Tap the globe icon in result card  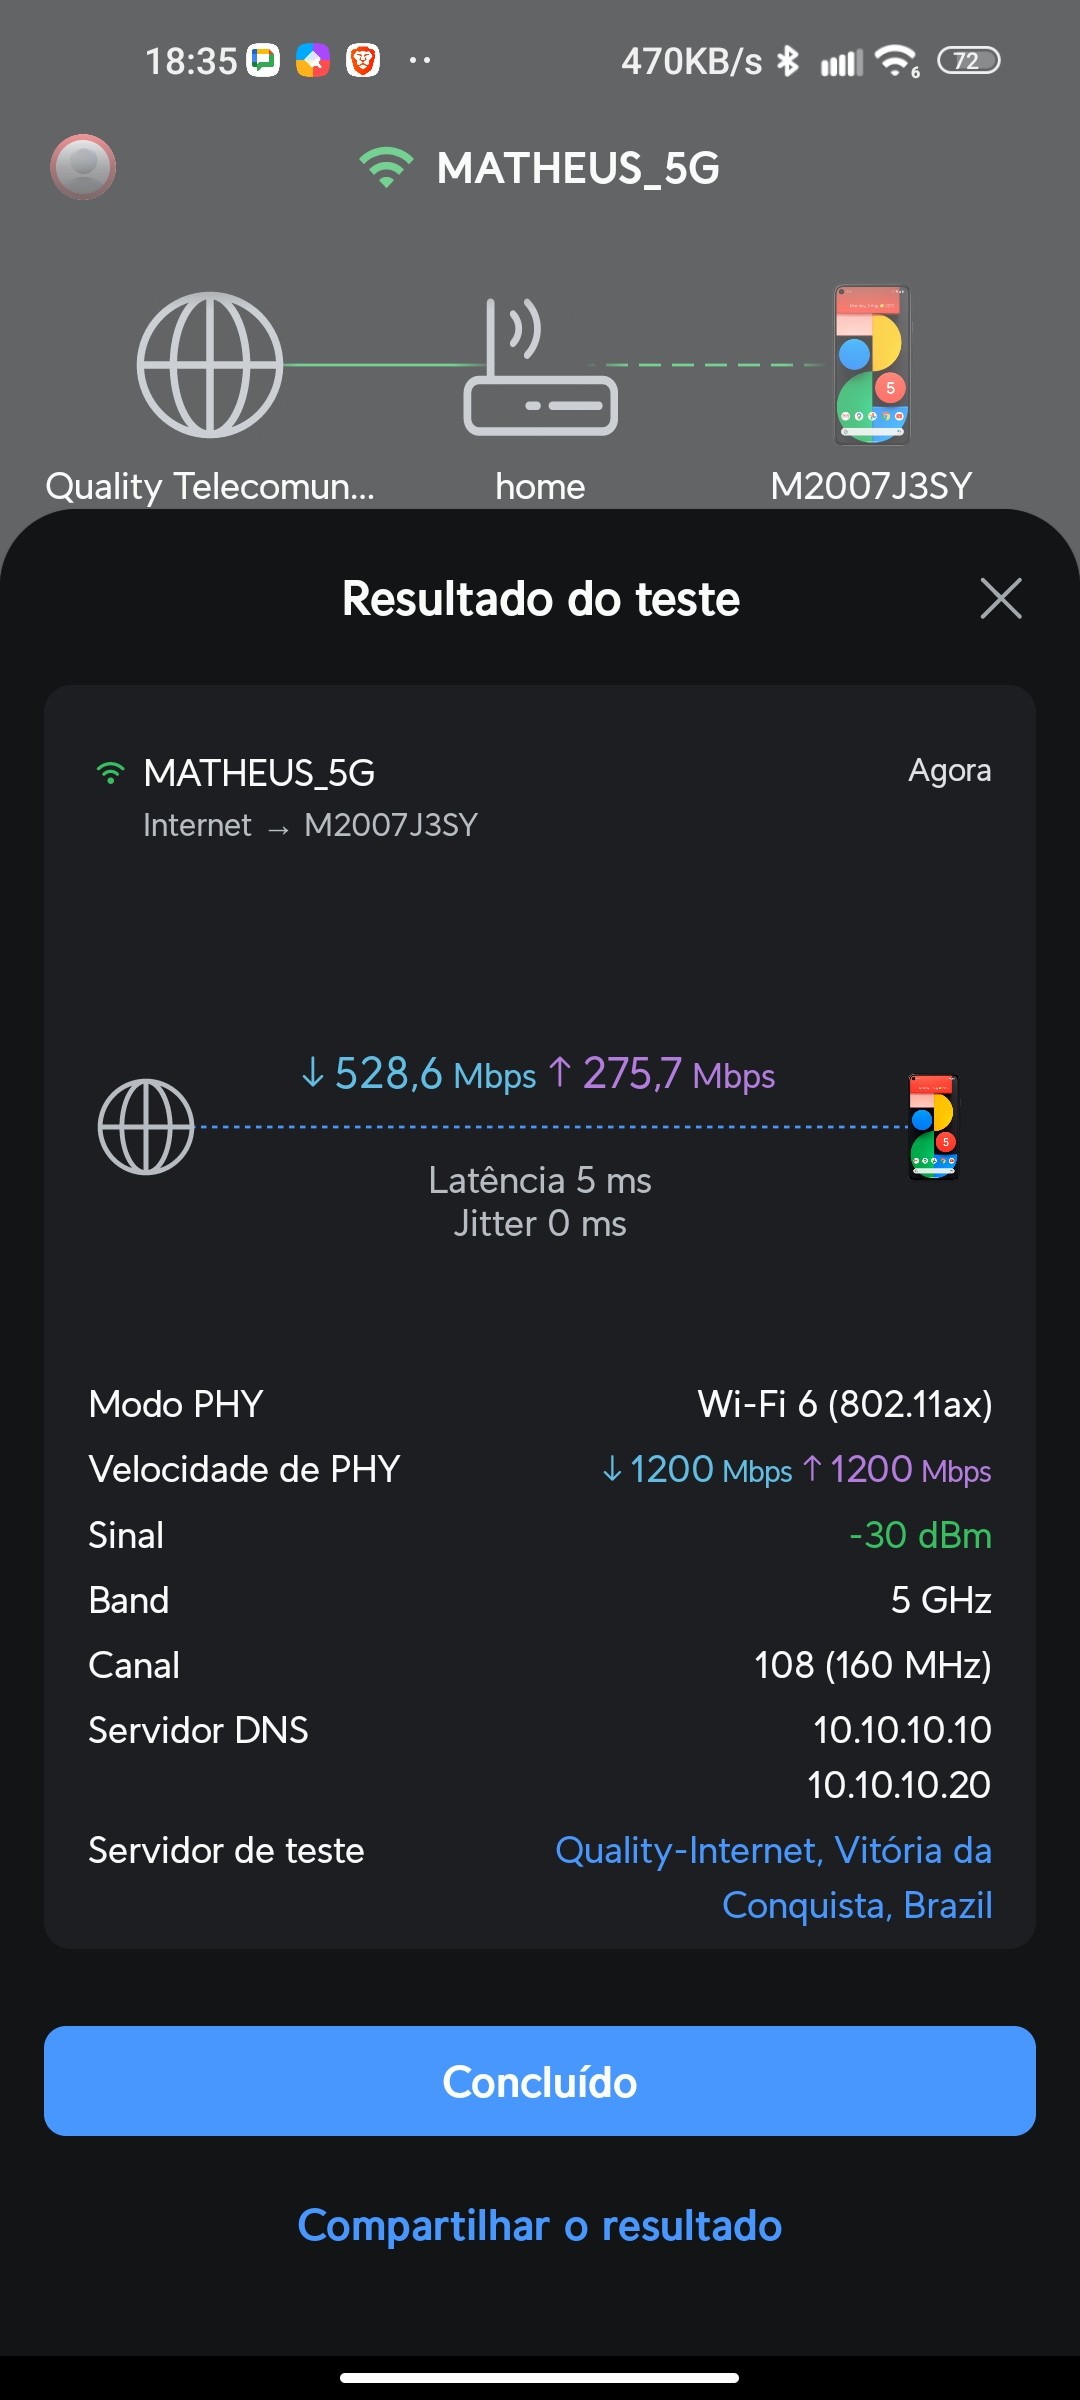pyautogui.click(x=146, y=1127)
